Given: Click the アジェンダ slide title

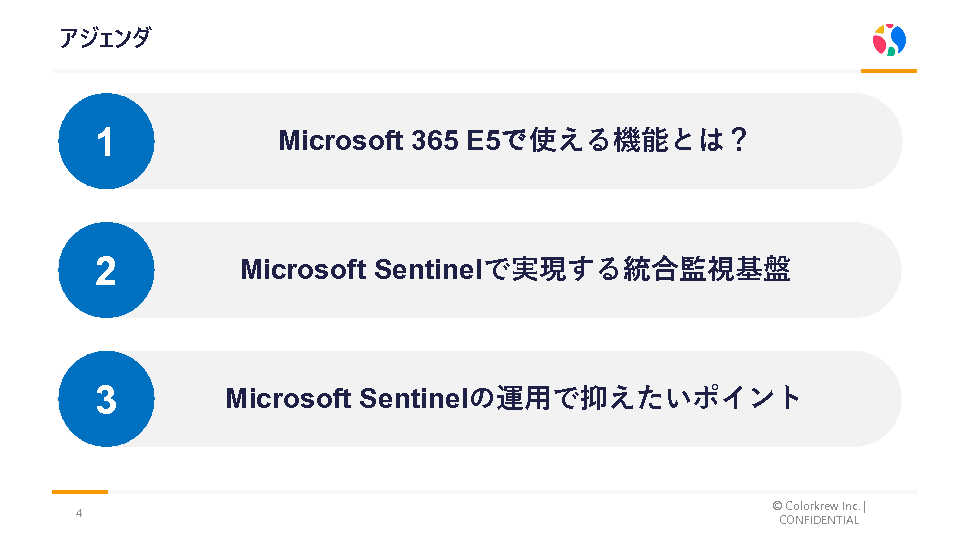Looking at the screenshot, I should point(105,38).
